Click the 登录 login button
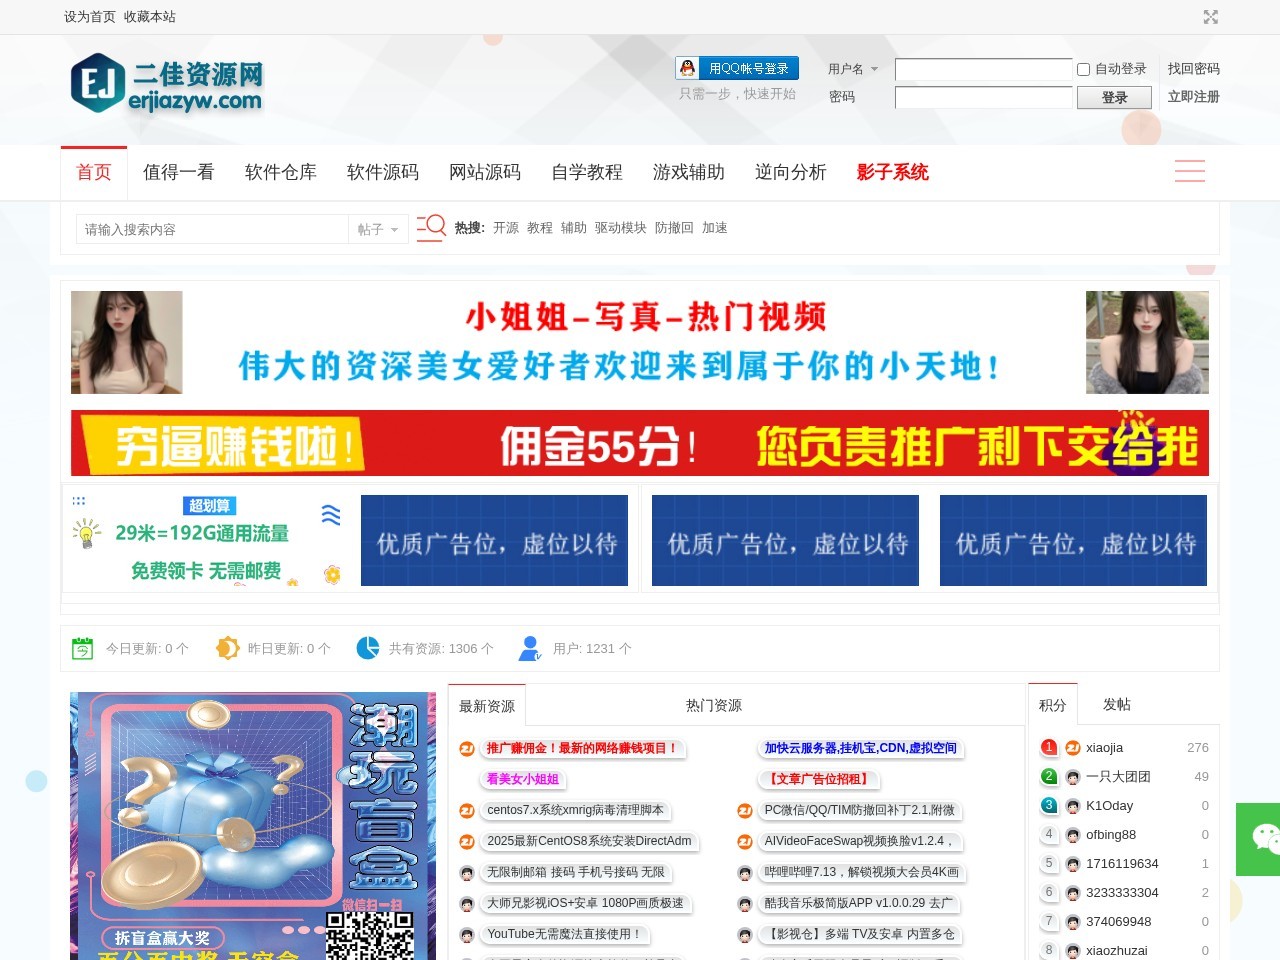 (1113, 97)
